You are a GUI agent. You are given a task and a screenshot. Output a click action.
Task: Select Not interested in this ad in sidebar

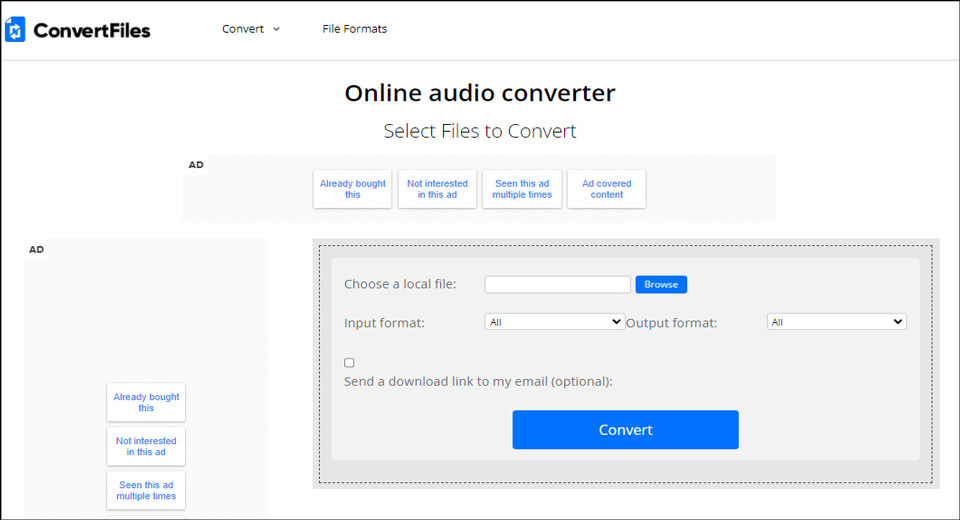(146, 447)
